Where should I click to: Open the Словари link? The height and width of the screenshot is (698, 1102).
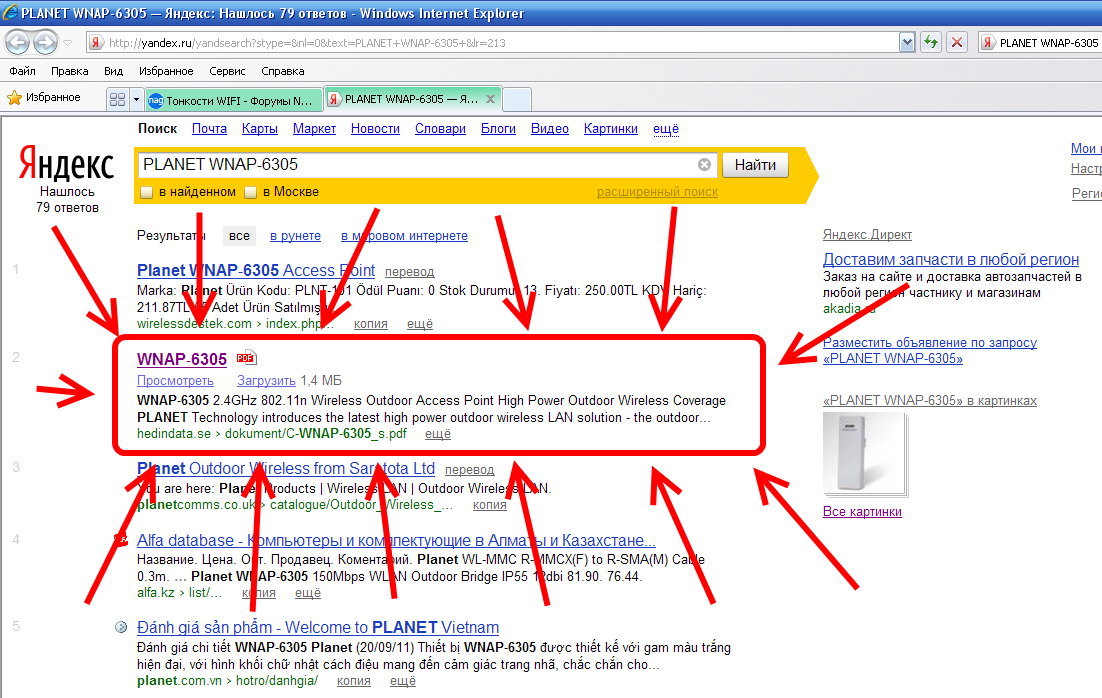coord(440,129)
